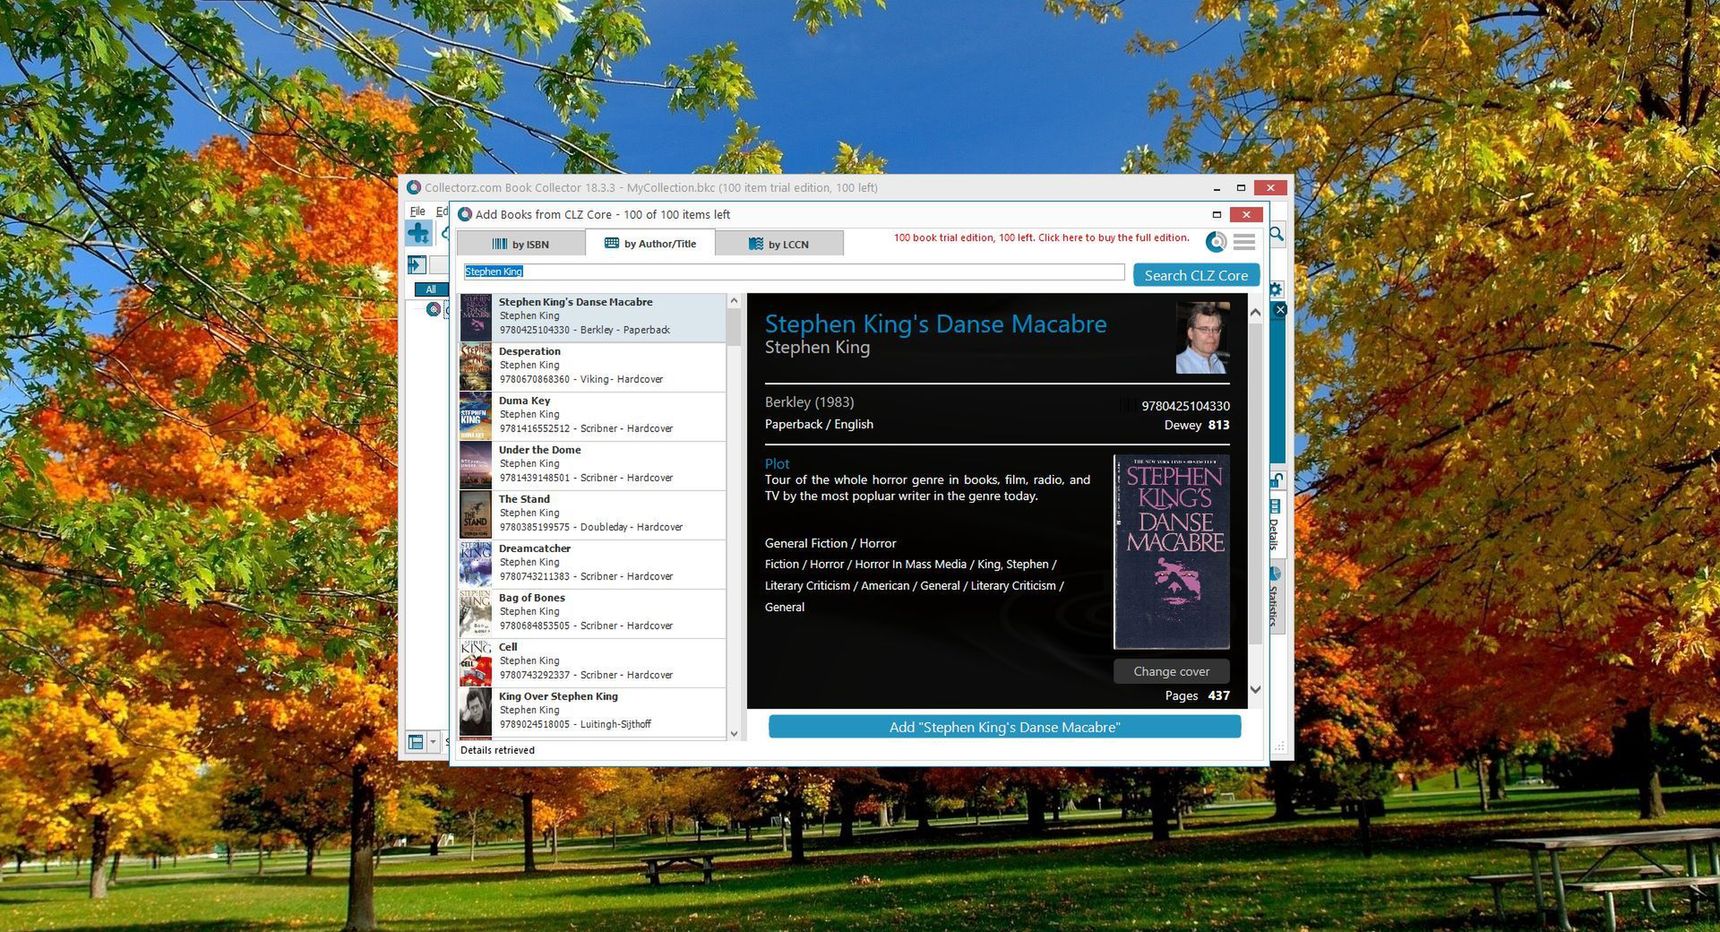Maximize the Add Books dialog
Image resolution: width=1720 pixels, height=932 pixels.
[x=1216, y=214]
